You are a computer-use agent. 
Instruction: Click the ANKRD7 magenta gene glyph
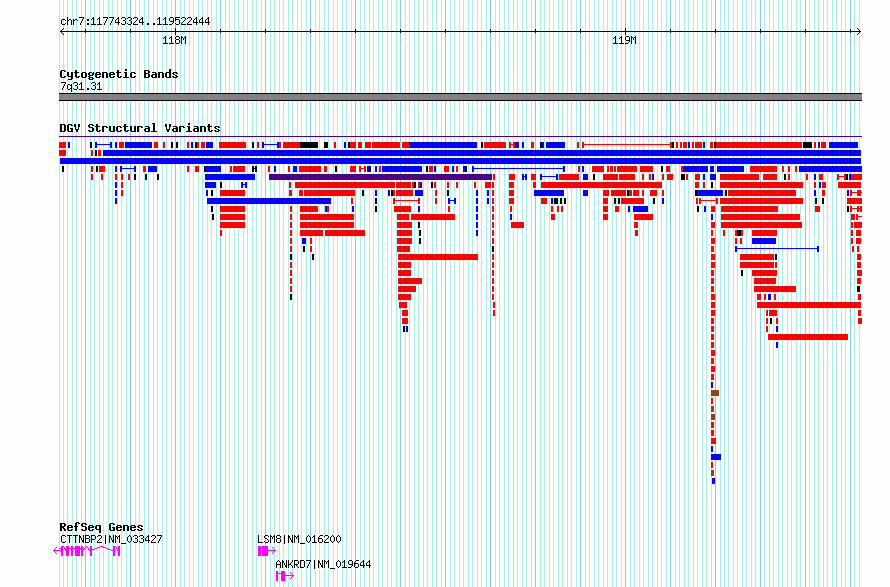285,576
